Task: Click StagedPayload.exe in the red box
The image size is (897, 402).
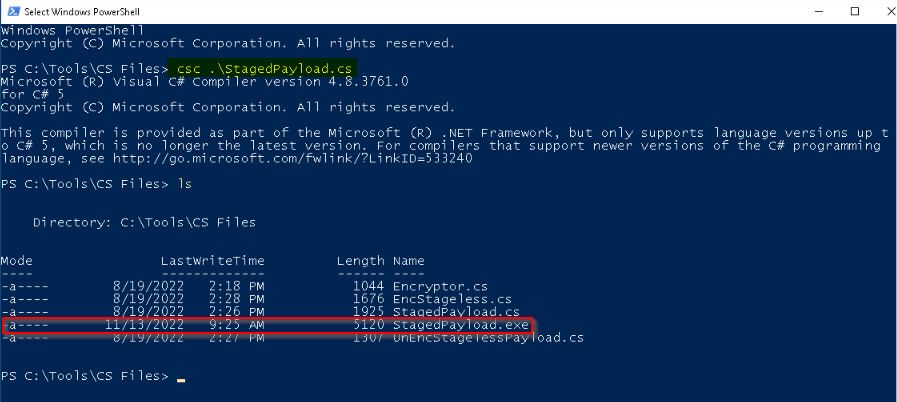Action: [461, 325]
